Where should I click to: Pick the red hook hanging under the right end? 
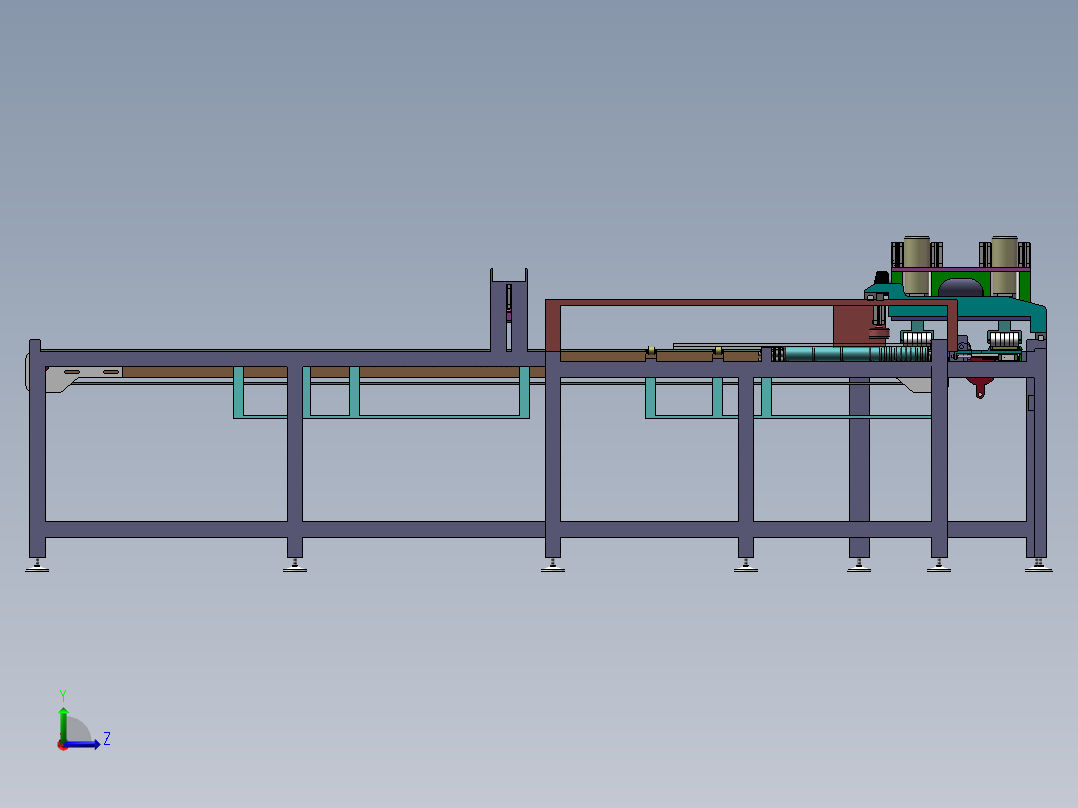click(980, 387)
